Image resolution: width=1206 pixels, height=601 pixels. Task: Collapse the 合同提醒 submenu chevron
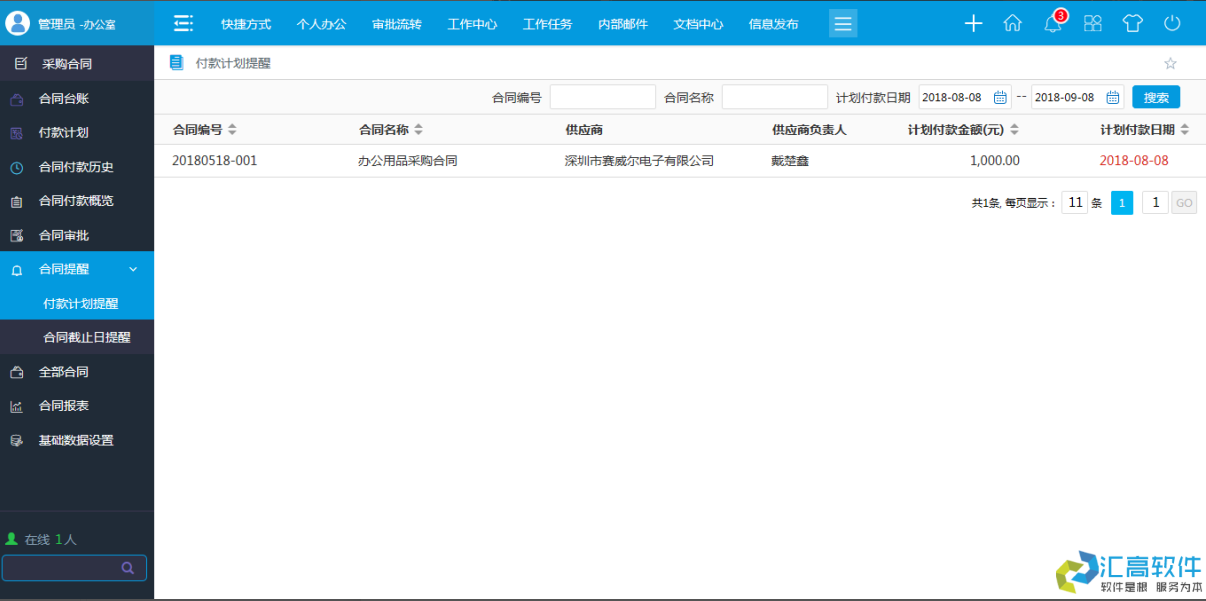133,269
